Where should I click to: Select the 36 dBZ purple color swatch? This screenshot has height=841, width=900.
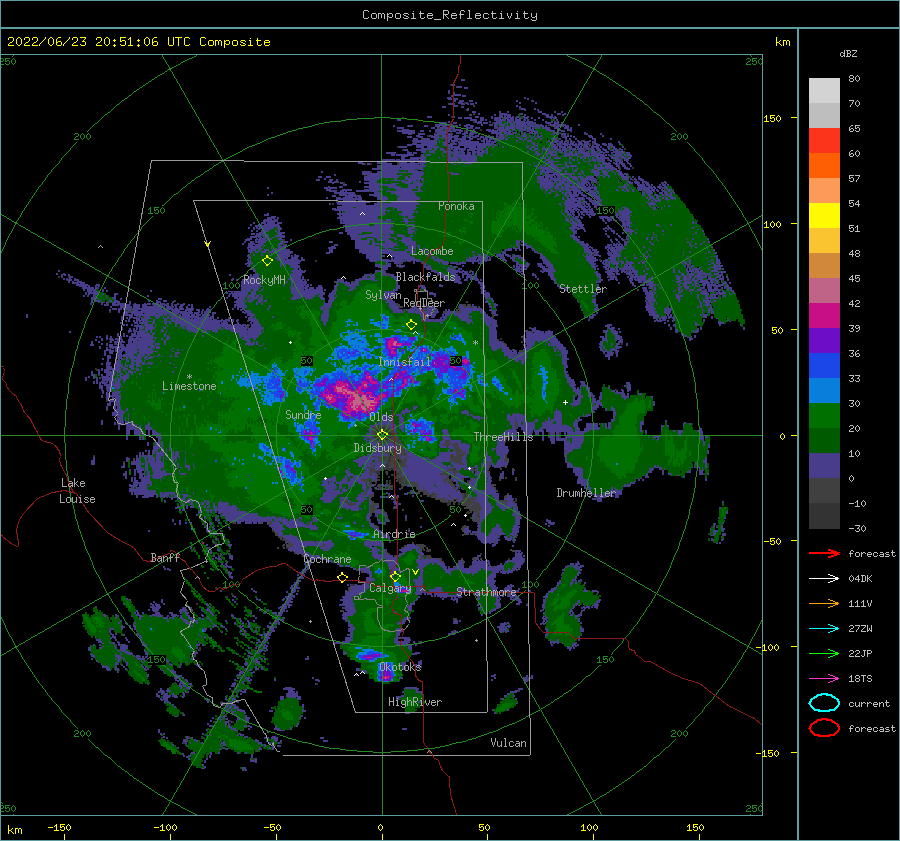coord(824,340)
